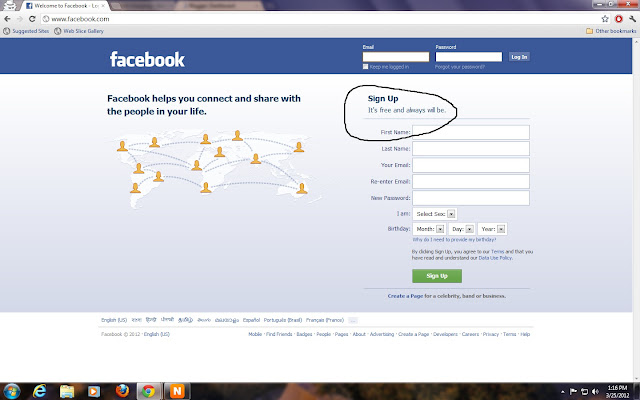
Task: Open the volume speaker icon in tray
Action: (x=596, y=392)
